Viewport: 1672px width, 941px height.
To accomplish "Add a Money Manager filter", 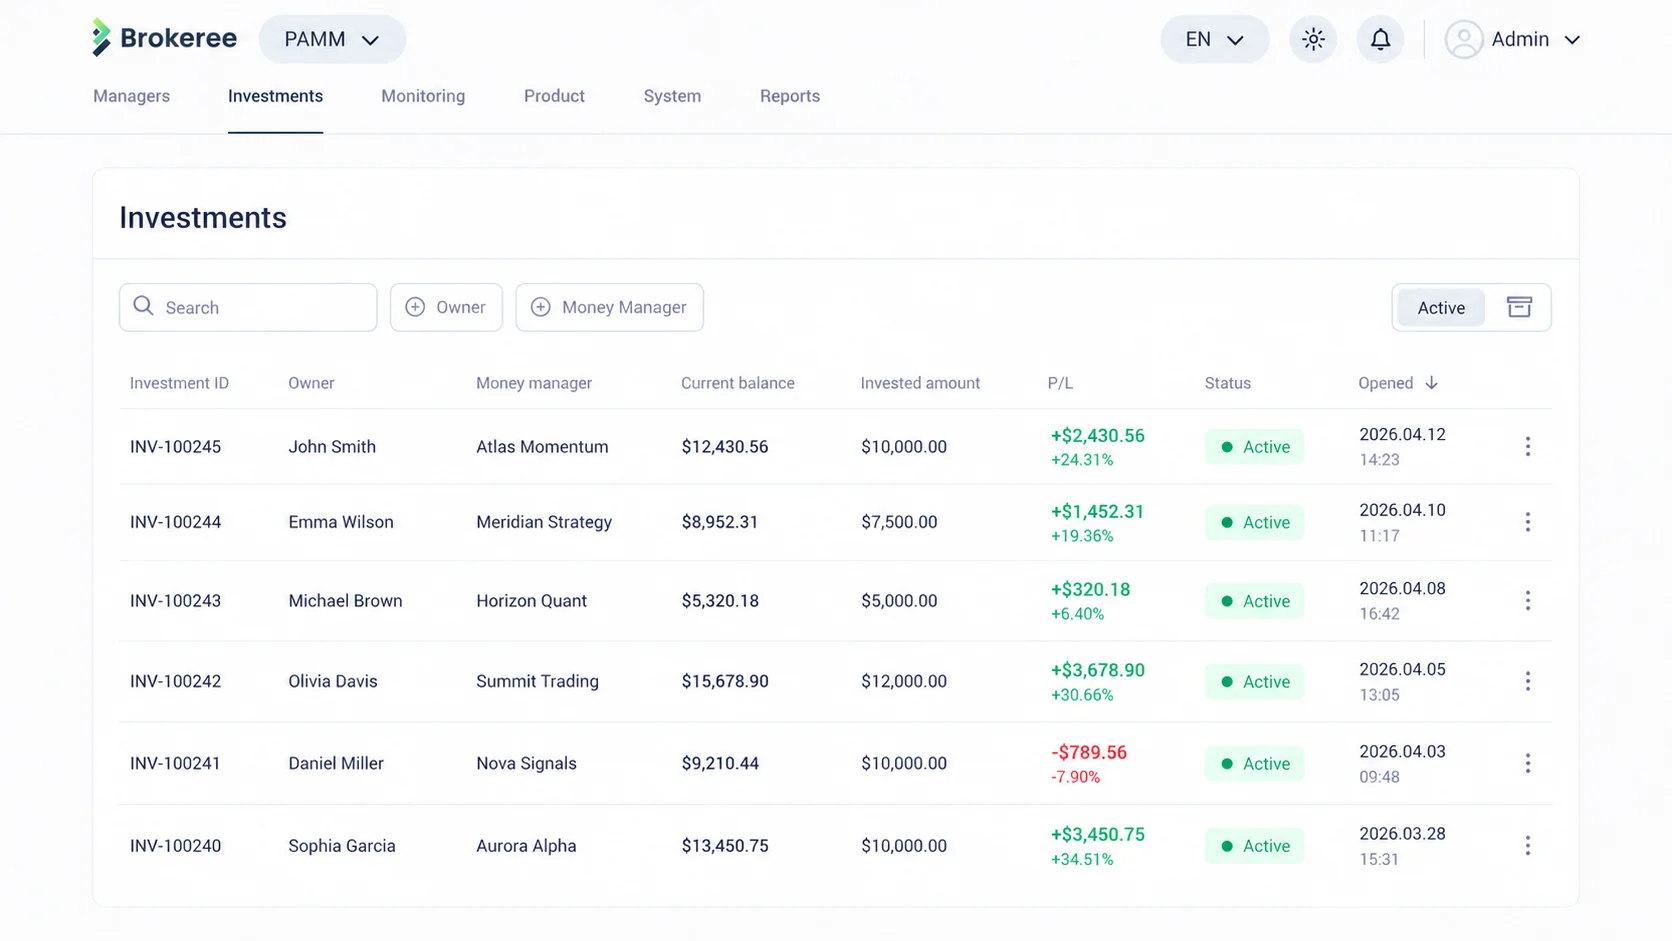I will click(609, 307).
